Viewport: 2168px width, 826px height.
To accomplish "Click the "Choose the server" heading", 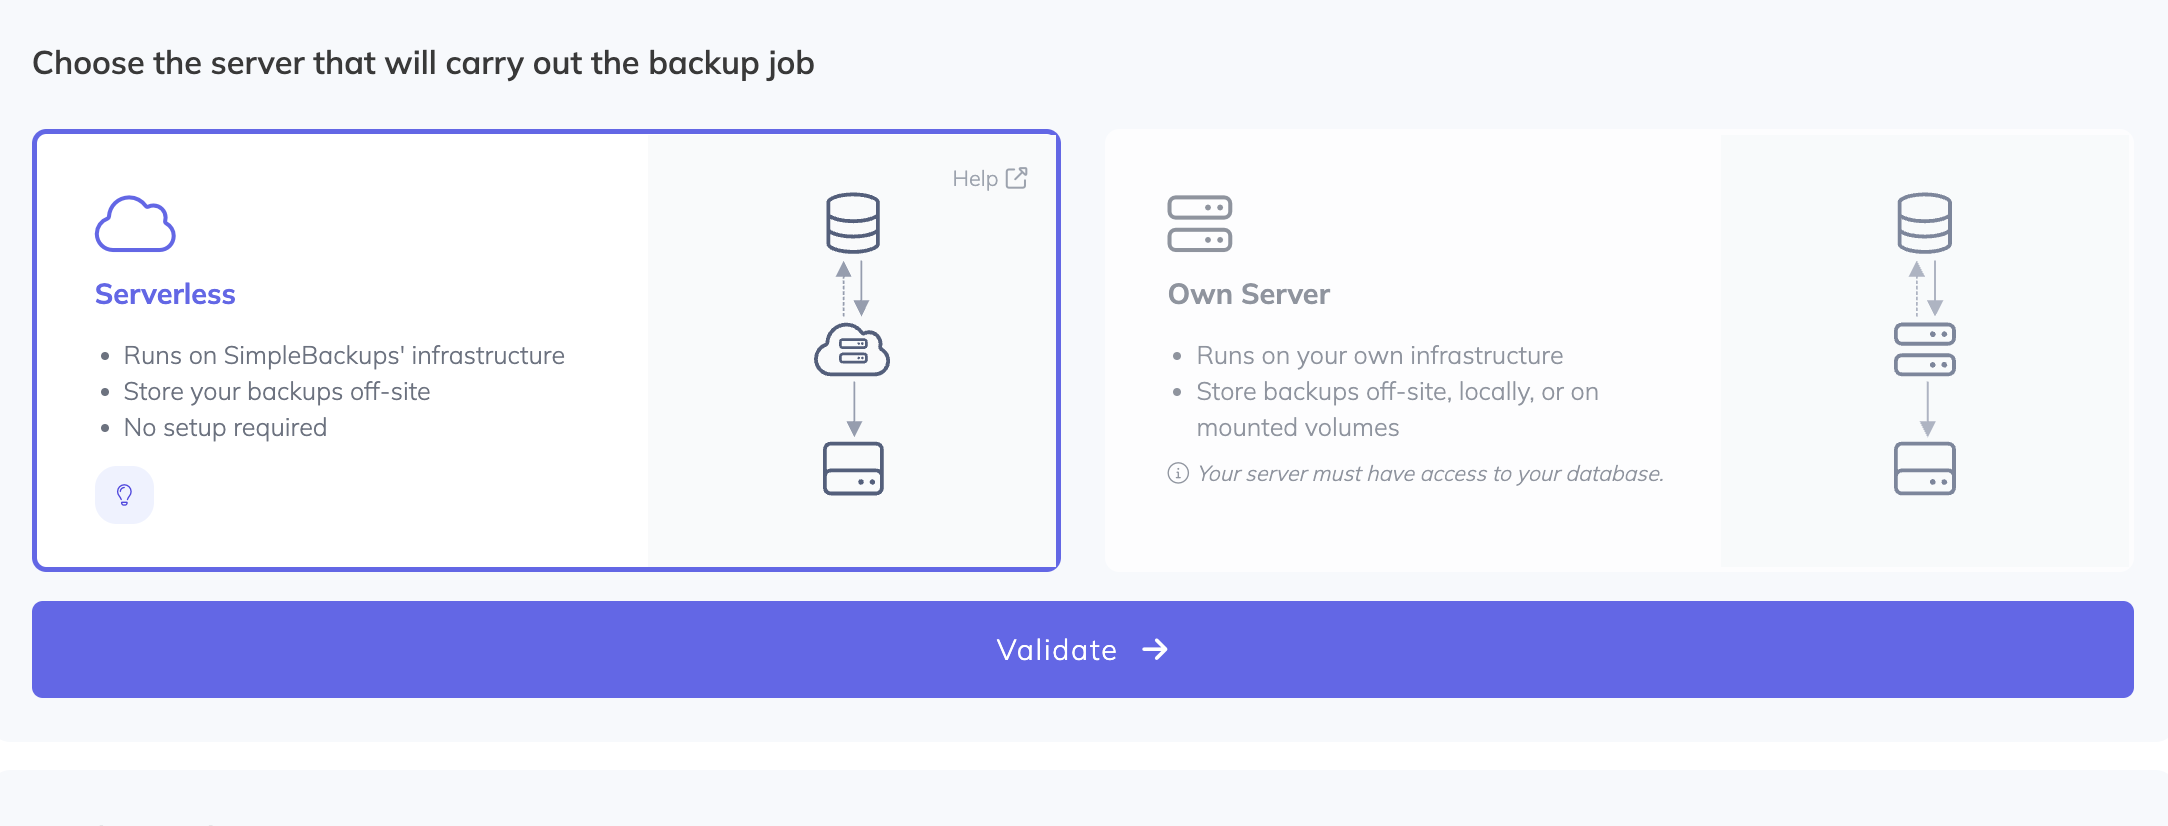I will 423,63.
